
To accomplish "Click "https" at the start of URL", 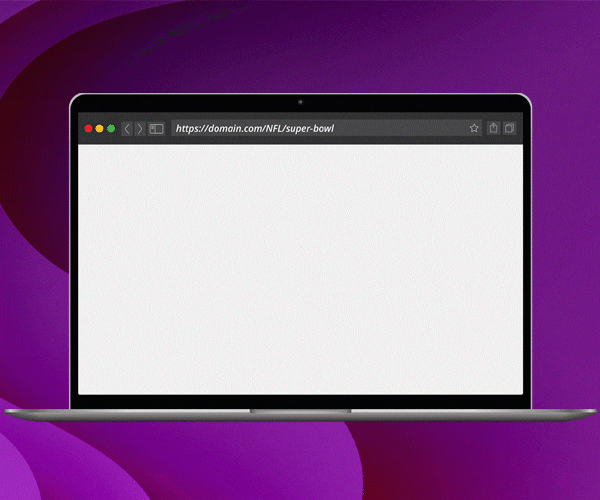I will tap(187, 129).
